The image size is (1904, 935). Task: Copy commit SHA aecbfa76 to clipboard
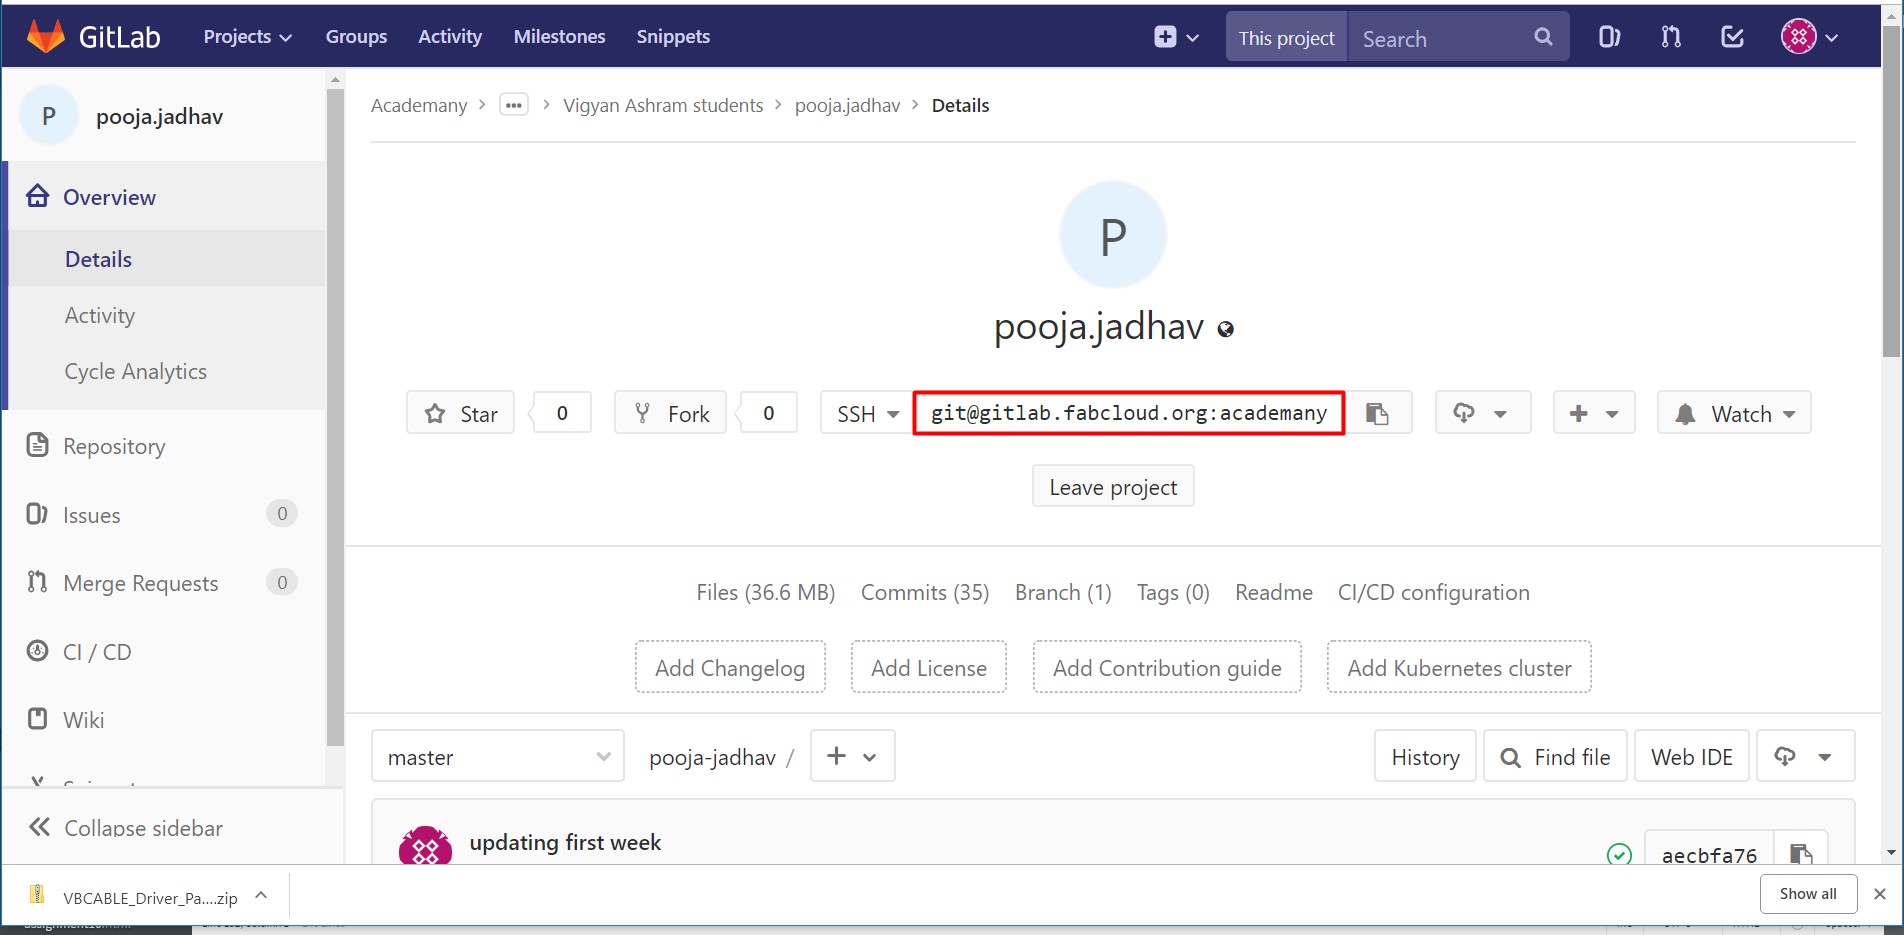click(x=1800, y=853)
